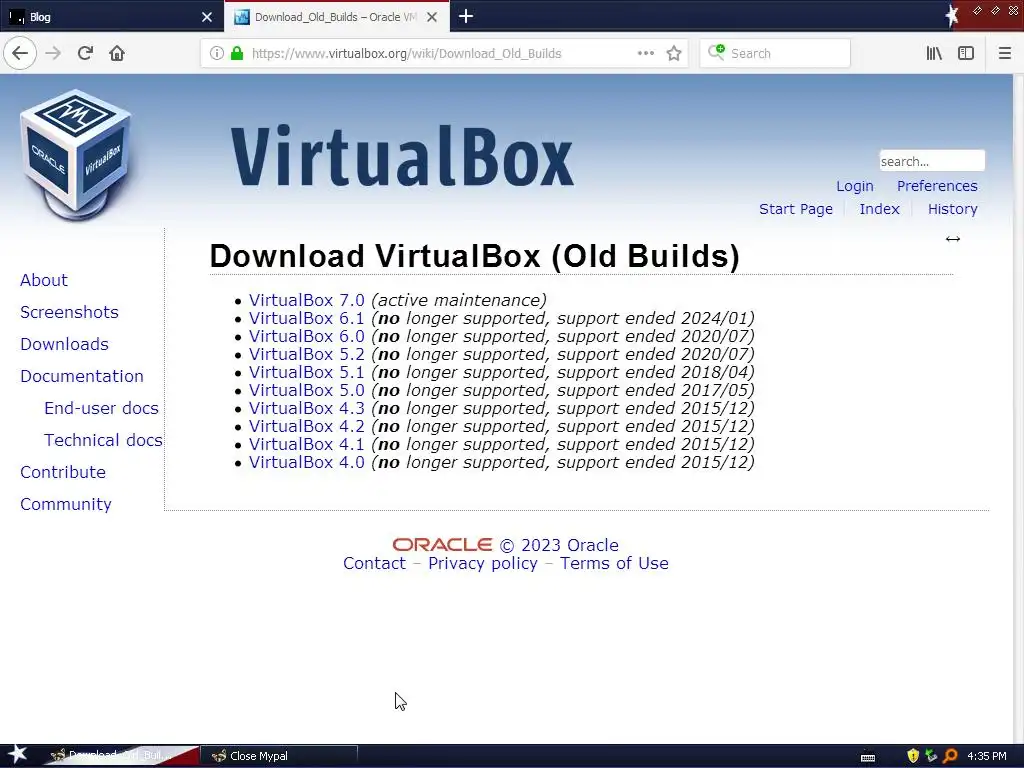
Task: Open VirtualBox 6.1 builds
Action: pyautogui.click(x=306, y=318)
